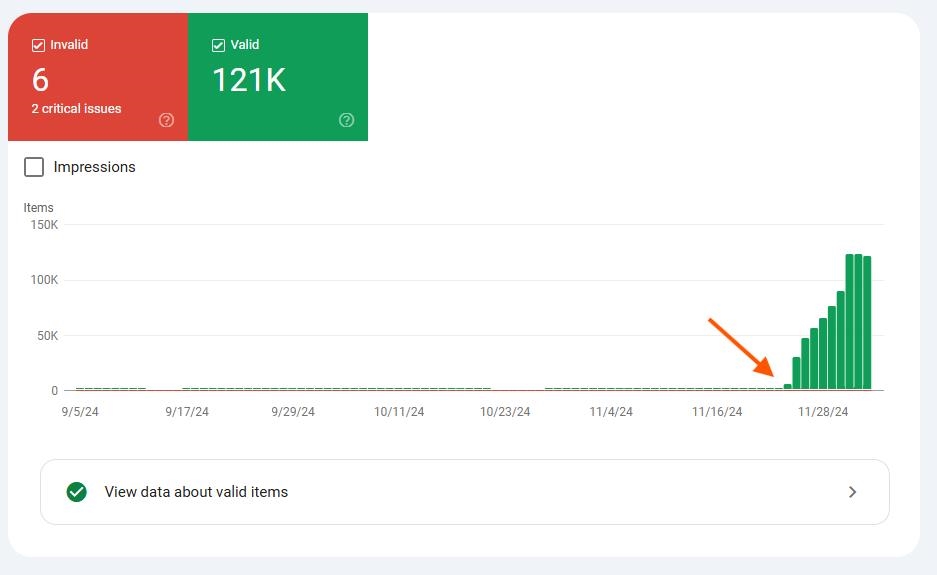
Task: Open the chevron arrow for valid items
Action: coord(853,492)
